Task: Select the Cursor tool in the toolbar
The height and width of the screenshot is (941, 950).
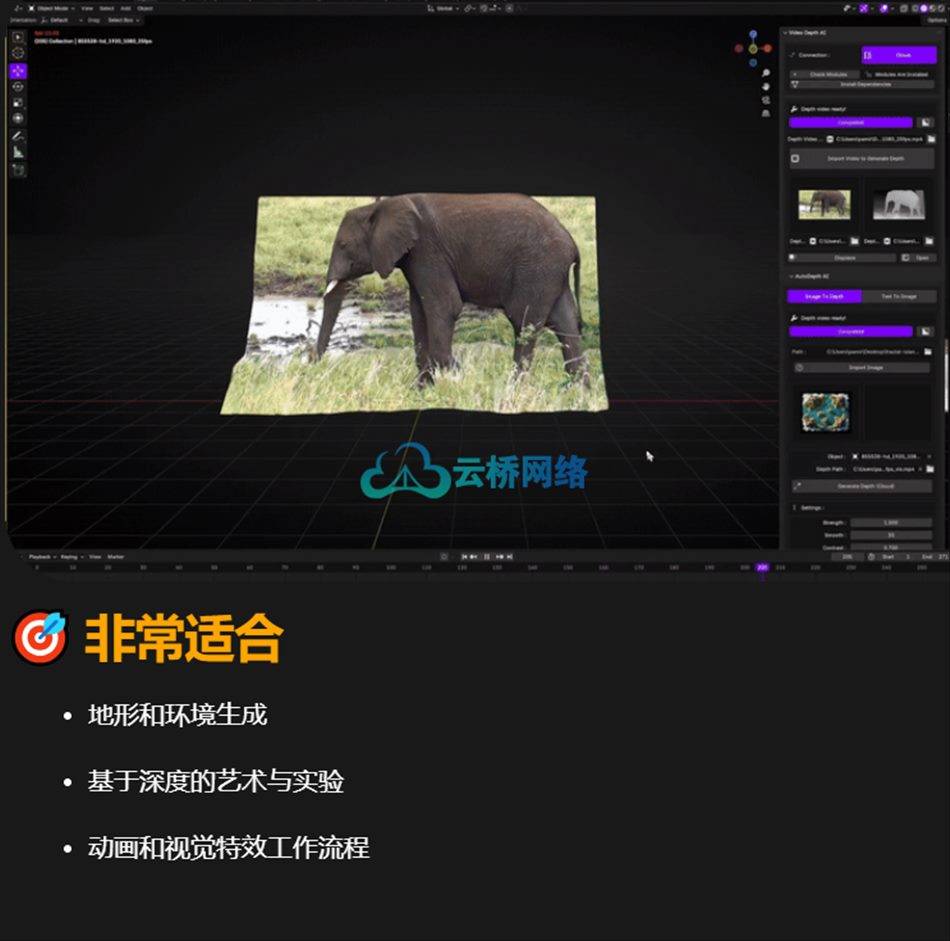Action: pos(18,53)
